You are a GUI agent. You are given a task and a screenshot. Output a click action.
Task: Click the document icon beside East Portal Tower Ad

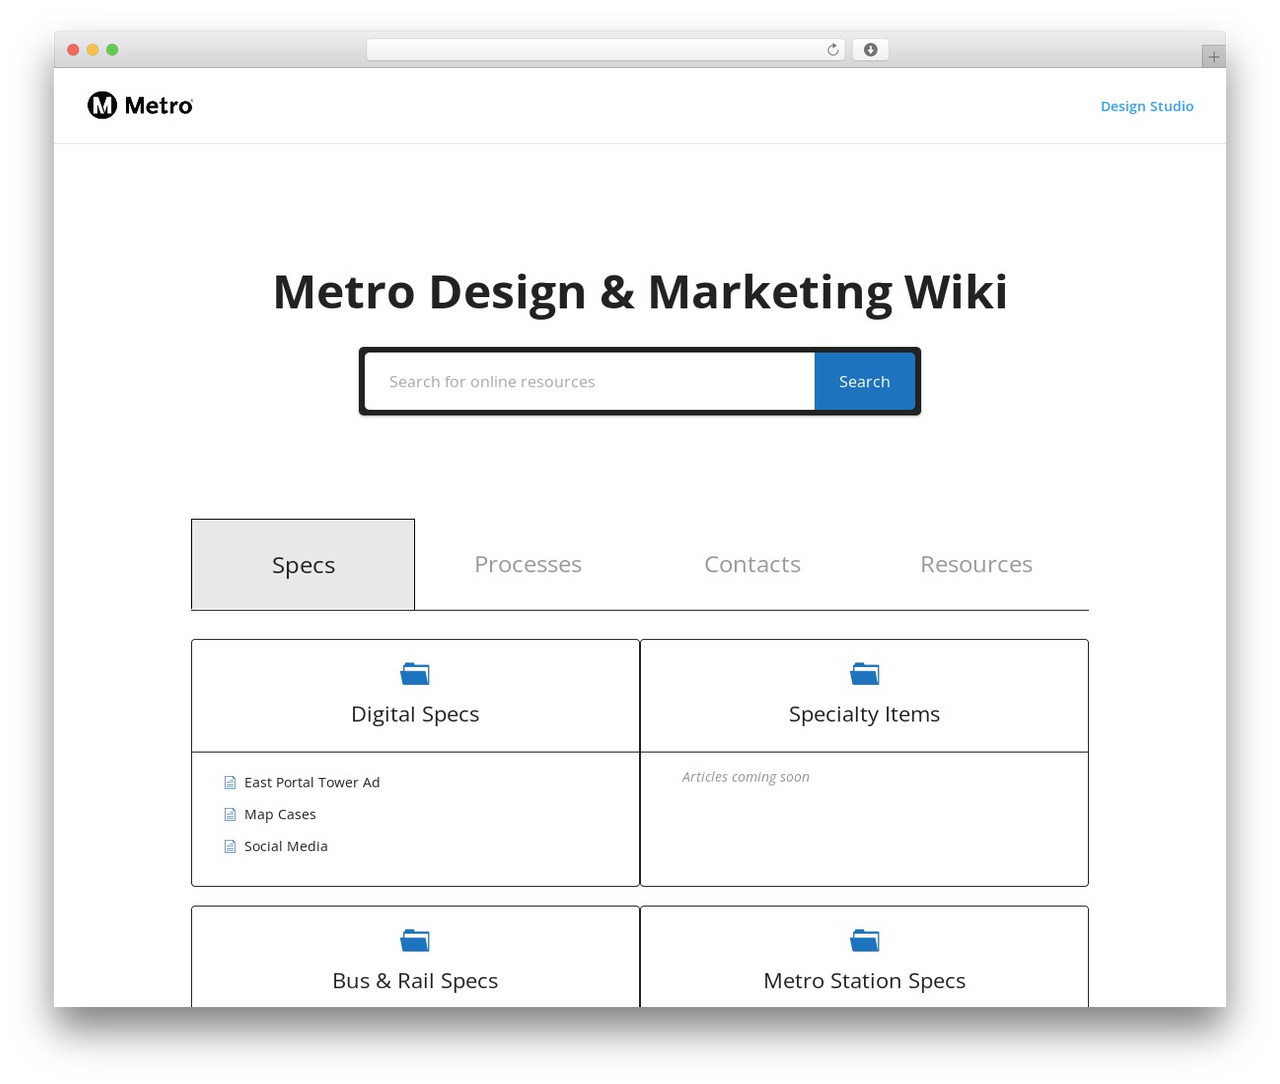tap(230, 783)
